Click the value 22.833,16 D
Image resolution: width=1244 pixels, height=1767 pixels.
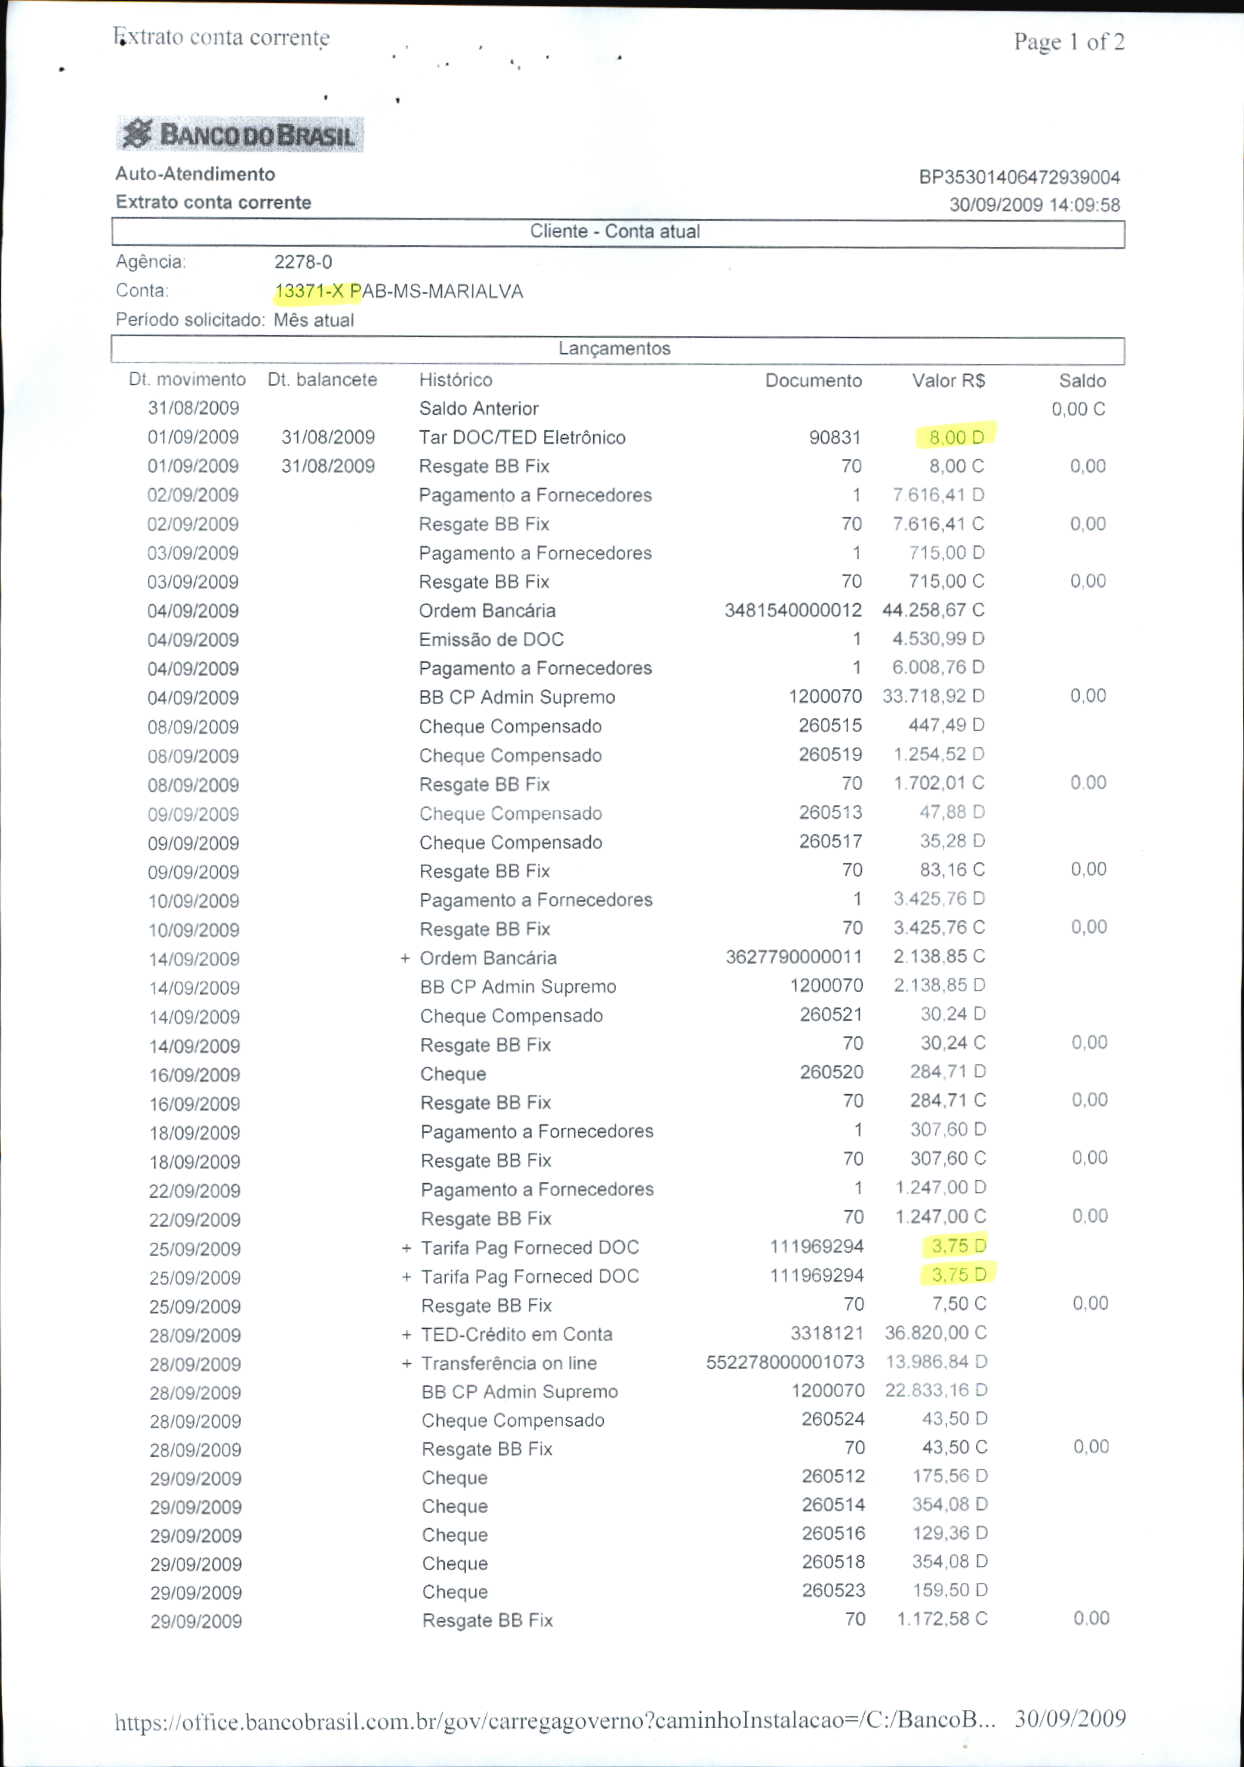[x=936, y=1392]
